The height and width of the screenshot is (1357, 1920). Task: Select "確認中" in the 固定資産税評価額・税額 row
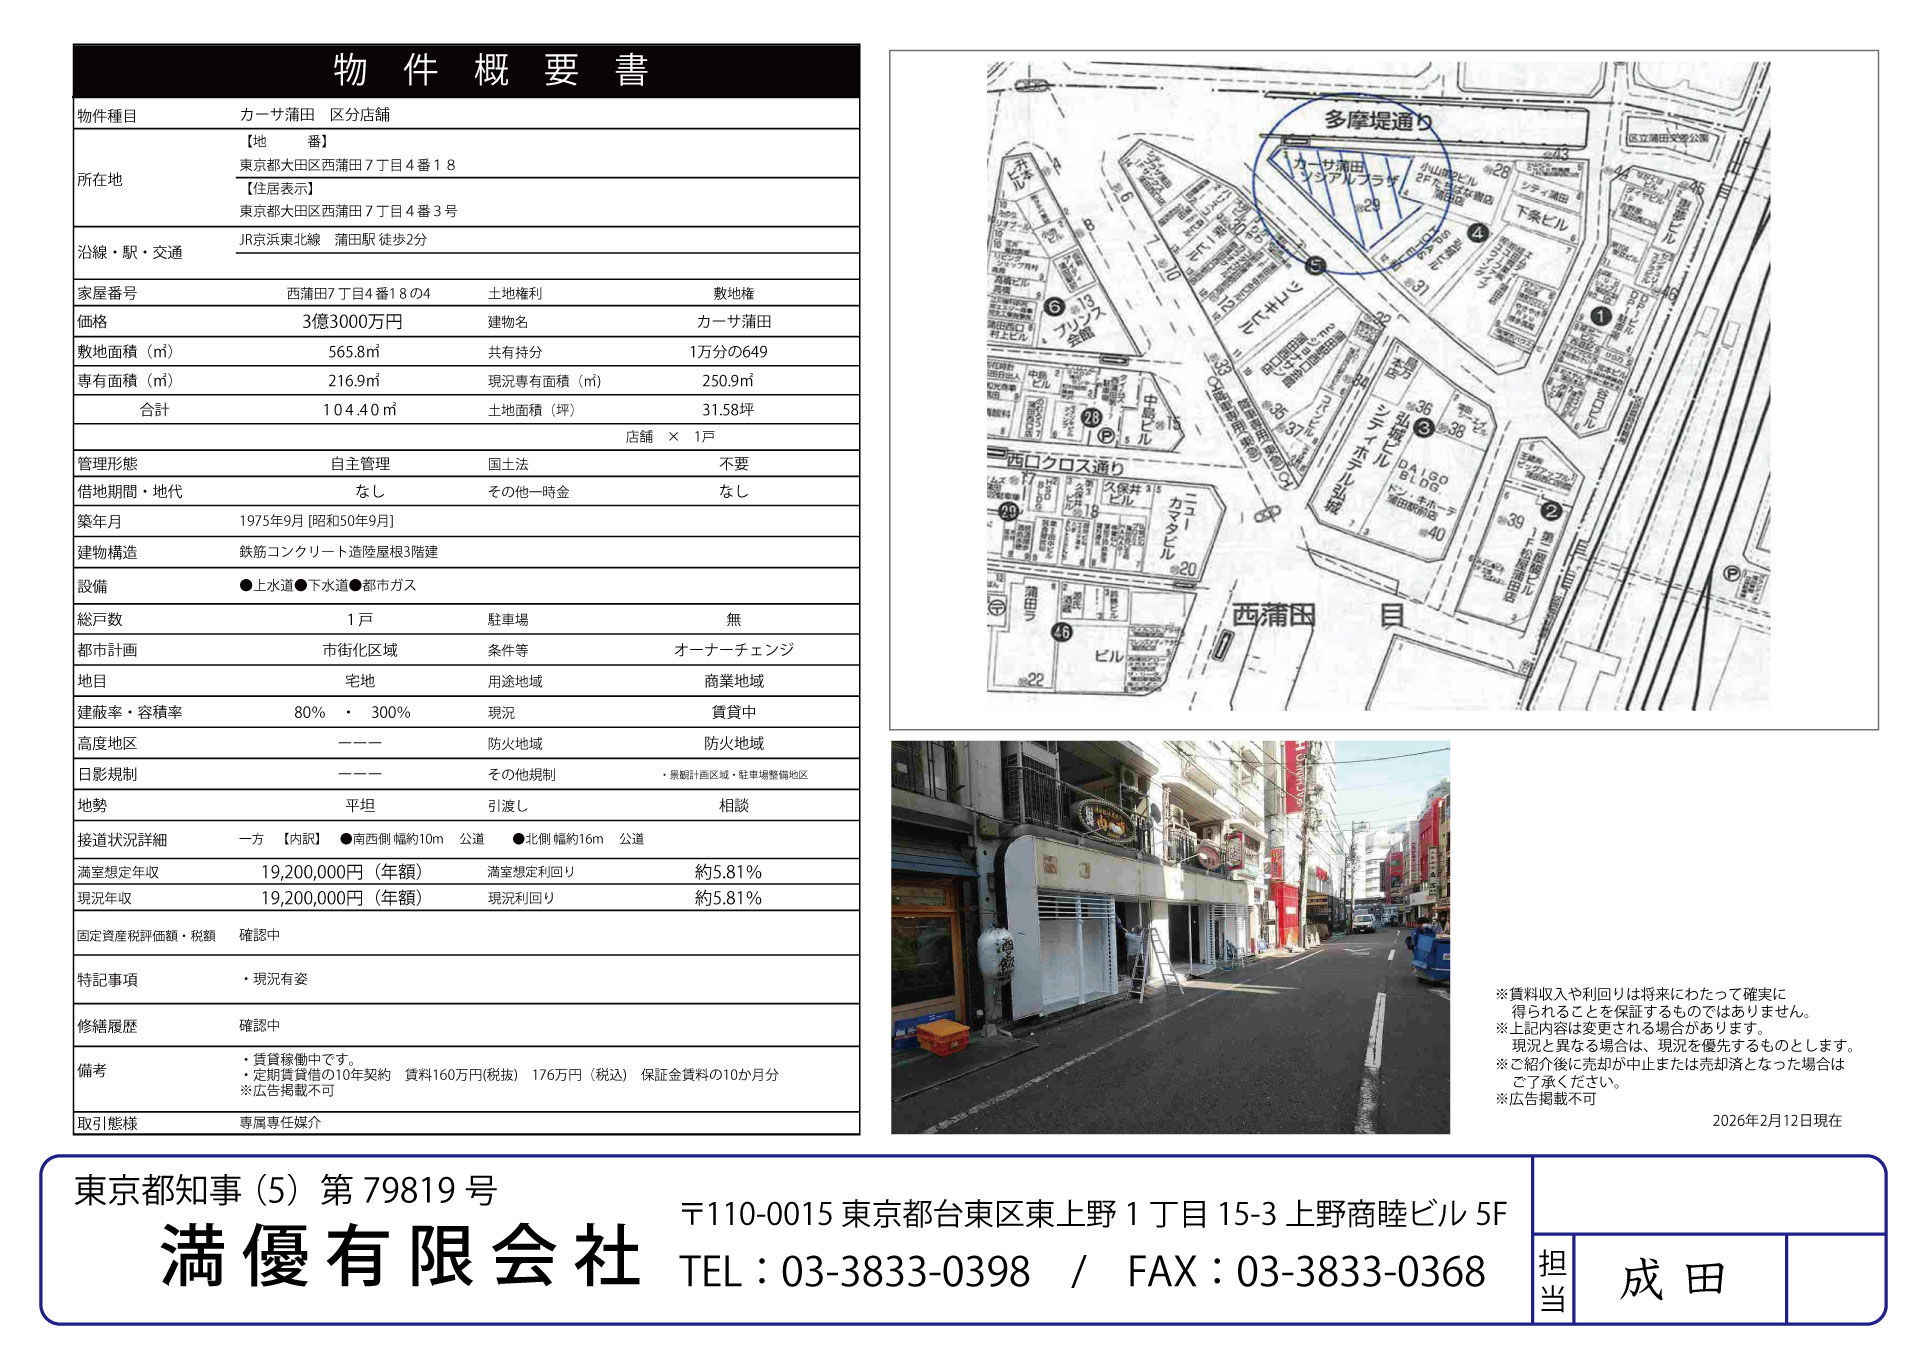tap(260, 936)
